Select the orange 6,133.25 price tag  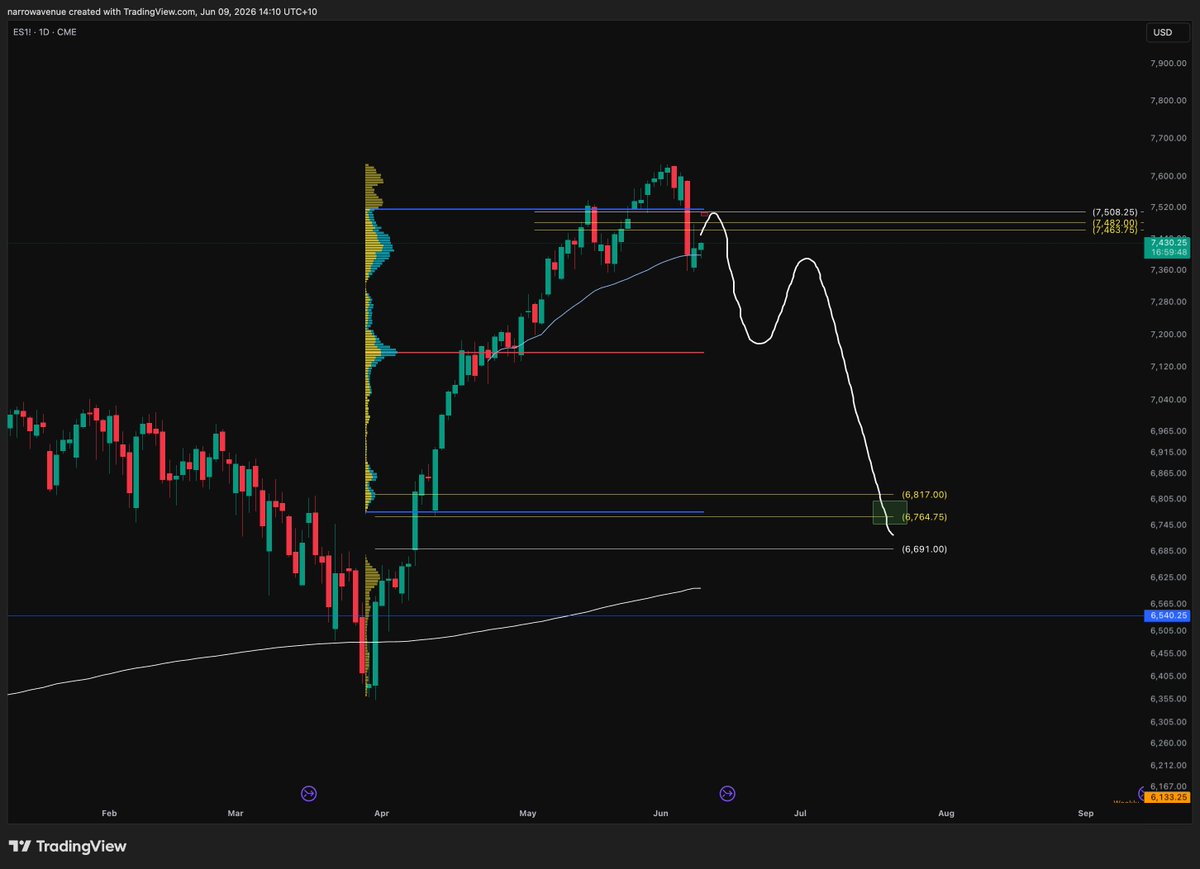1168,797
